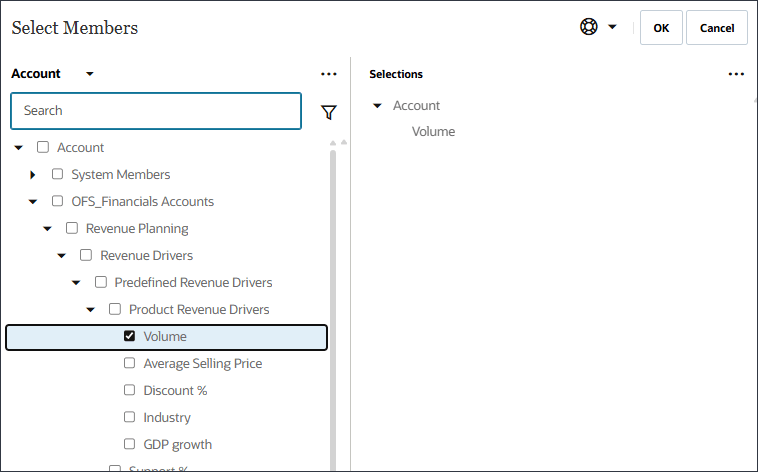Viewport: 758px width, 472px height.
Task: Collapse the Revenue Planning node
Action: pyautogui.click(x=47, y=229)
